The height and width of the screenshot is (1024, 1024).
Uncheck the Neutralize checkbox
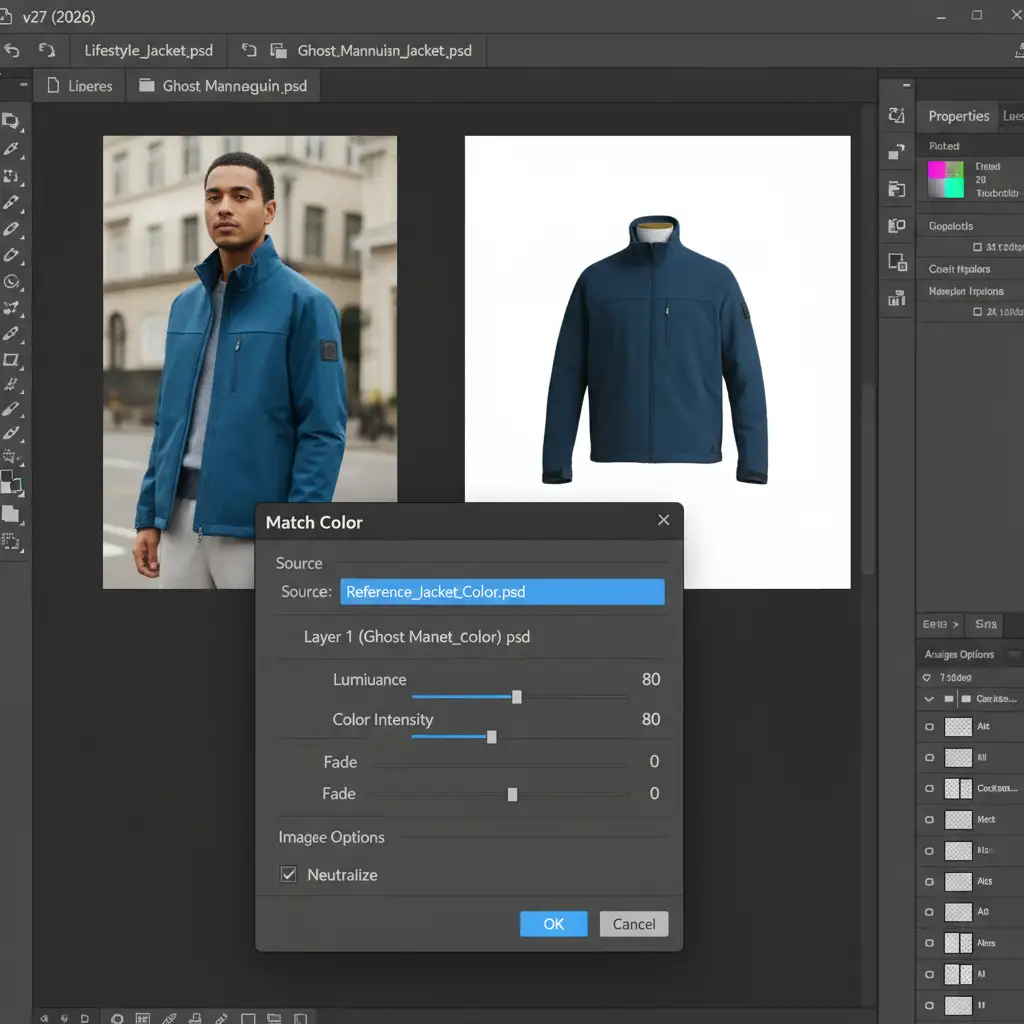[288, 875]
